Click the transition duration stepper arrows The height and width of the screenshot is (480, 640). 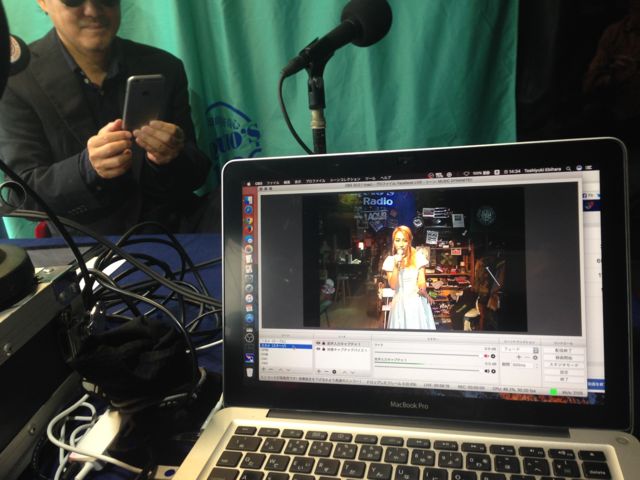pyautogui.click(x=537, y=365)
